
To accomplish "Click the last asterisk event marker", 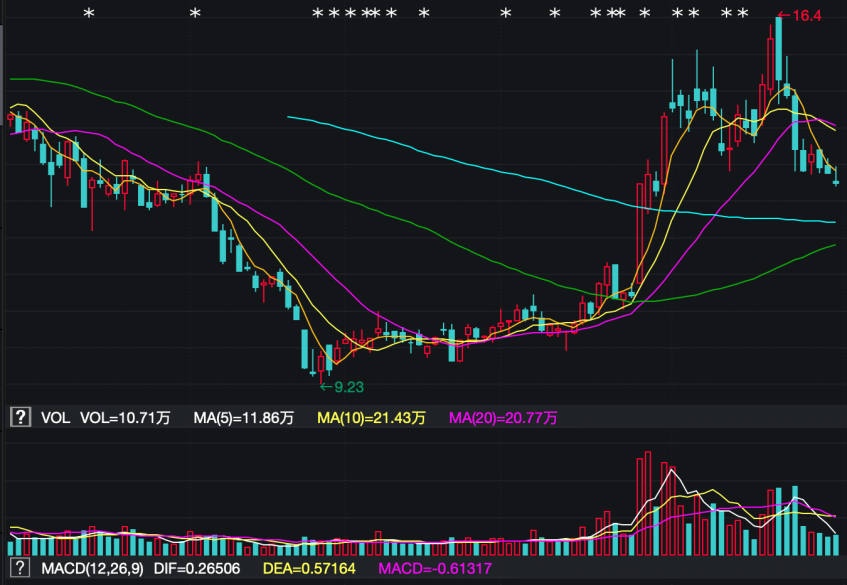I will [x=743, y=14].
